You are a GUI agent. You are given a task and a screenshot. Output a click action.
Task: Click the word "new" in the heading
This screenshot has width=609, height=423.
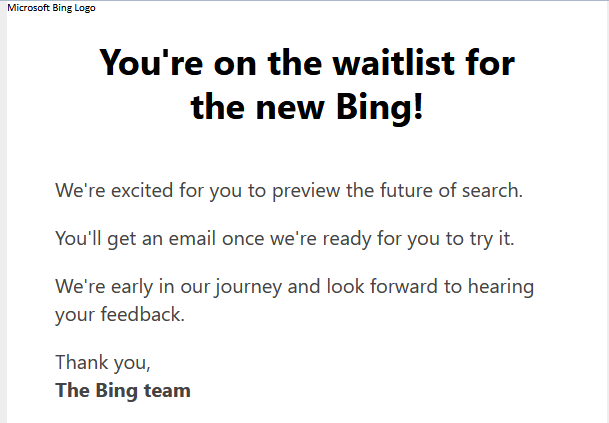[x=290, y=108]
